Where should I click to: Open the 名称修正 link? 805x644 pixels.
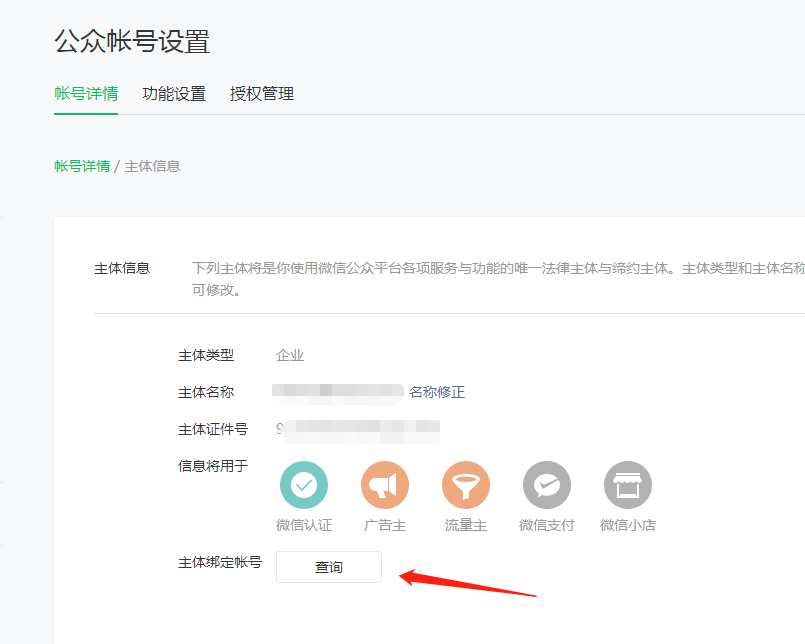pos(437,392)
